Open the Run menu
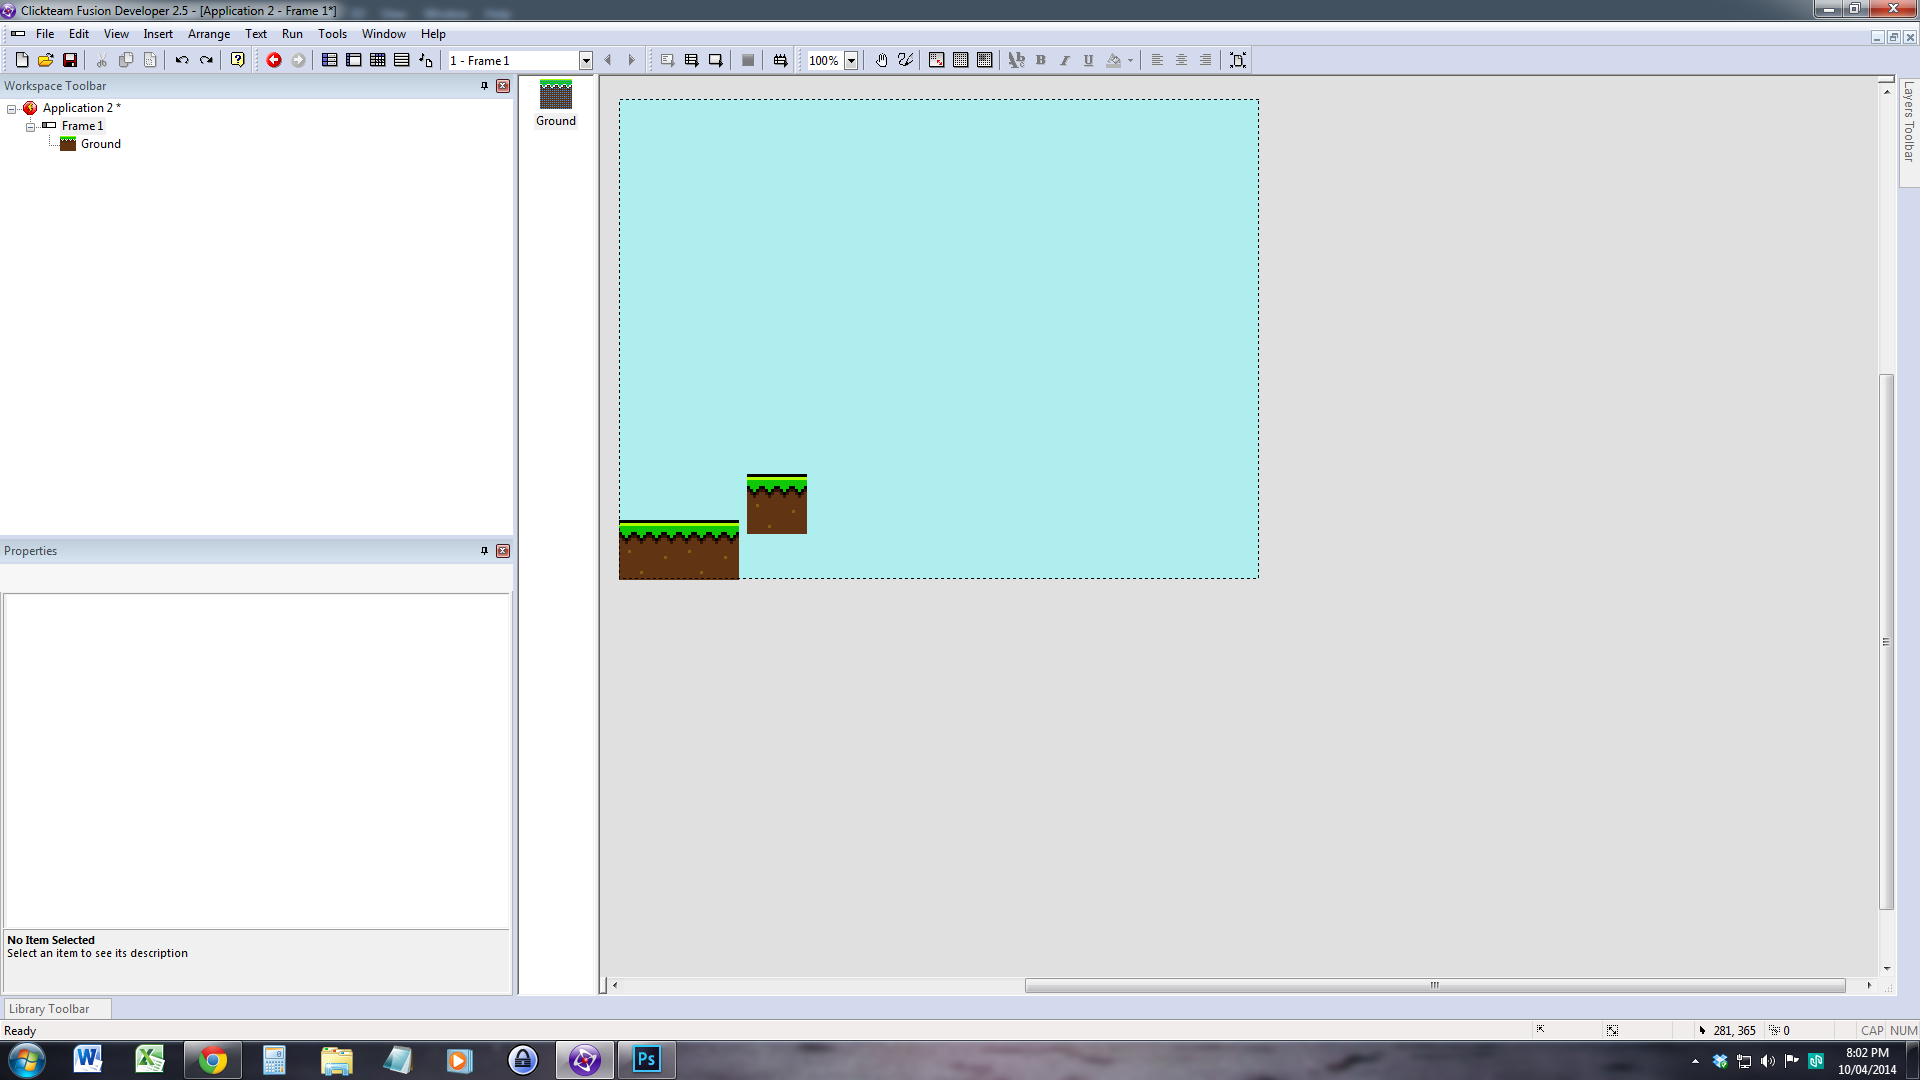 [x=292, y=33]
